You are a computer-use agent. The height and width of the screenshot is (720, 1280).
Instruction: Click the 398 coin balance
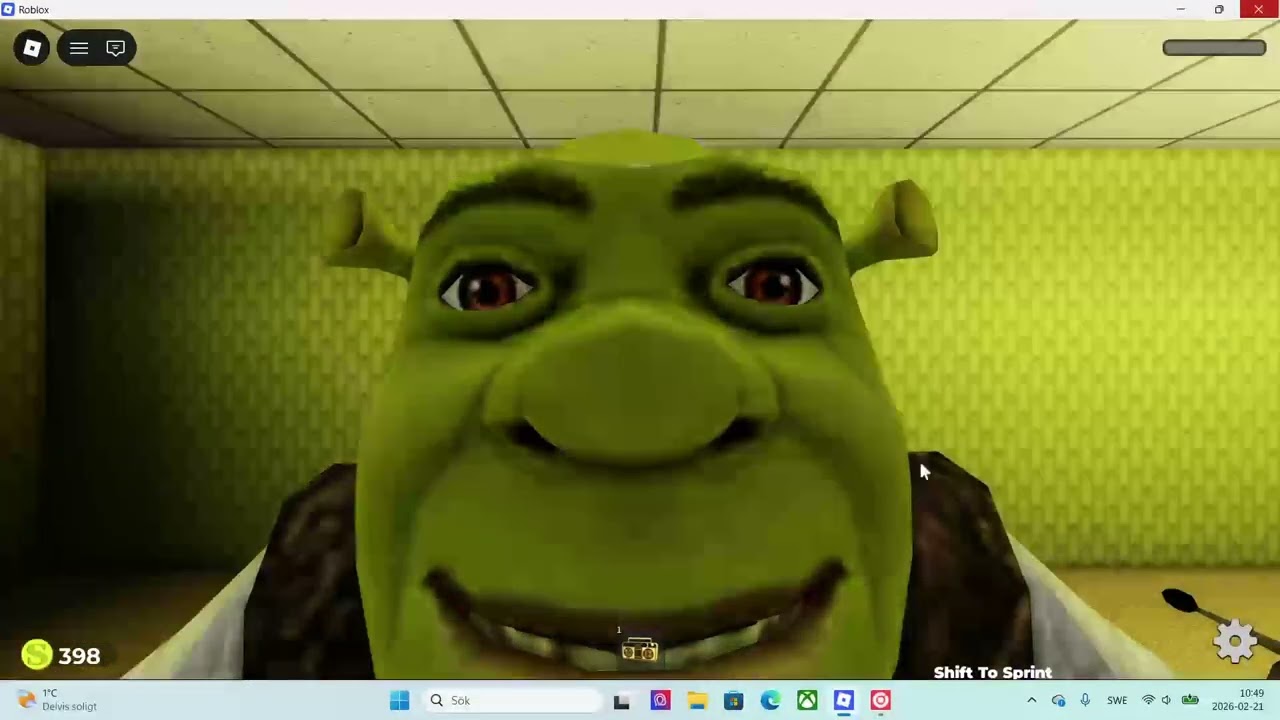79,656
